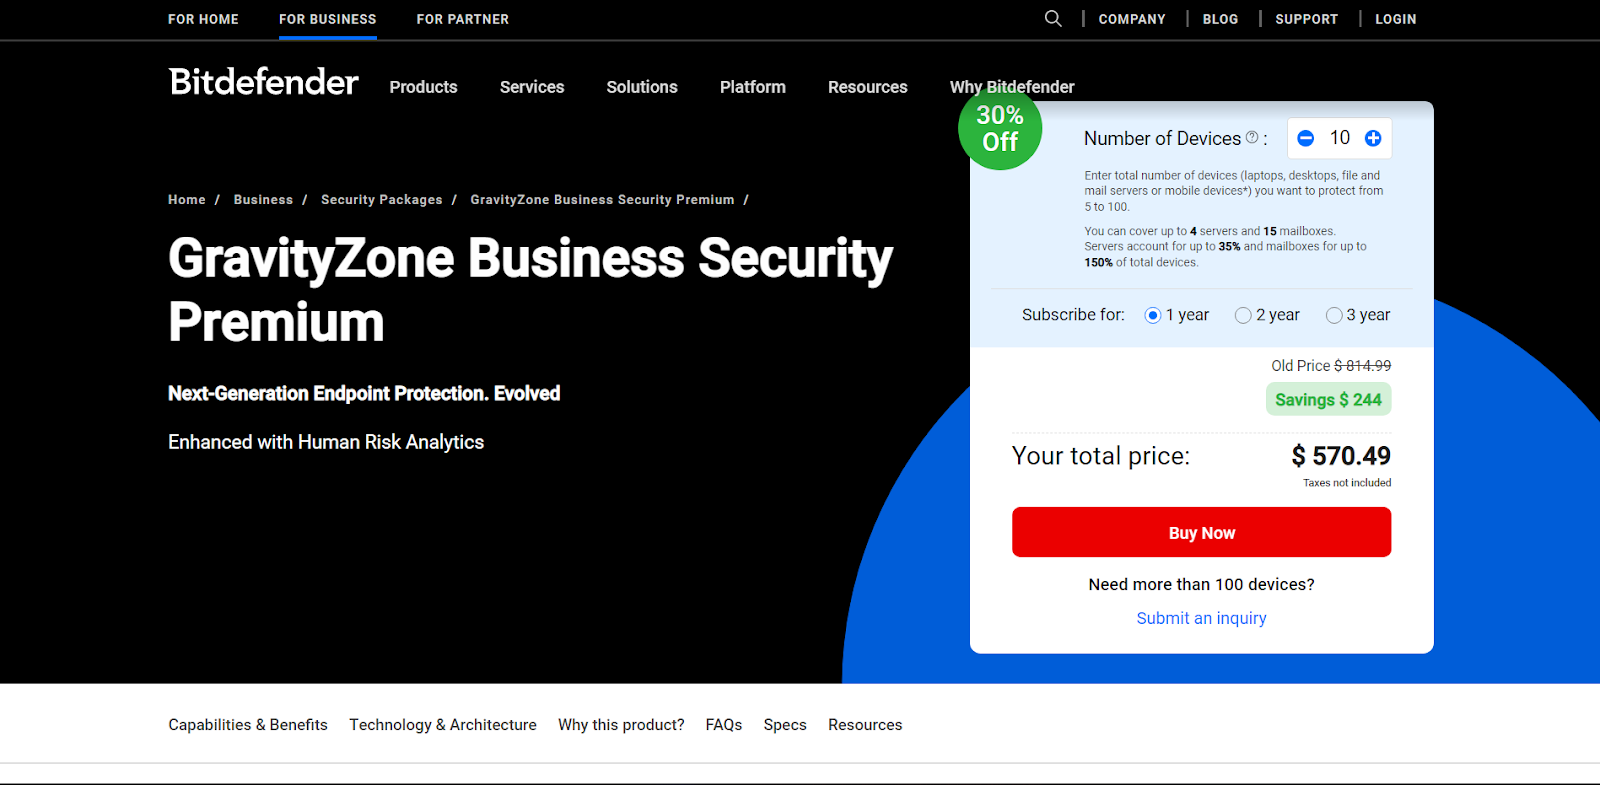Open the Solutions menu
Viewport: 1600px width, 785px height.
[642, 87]
